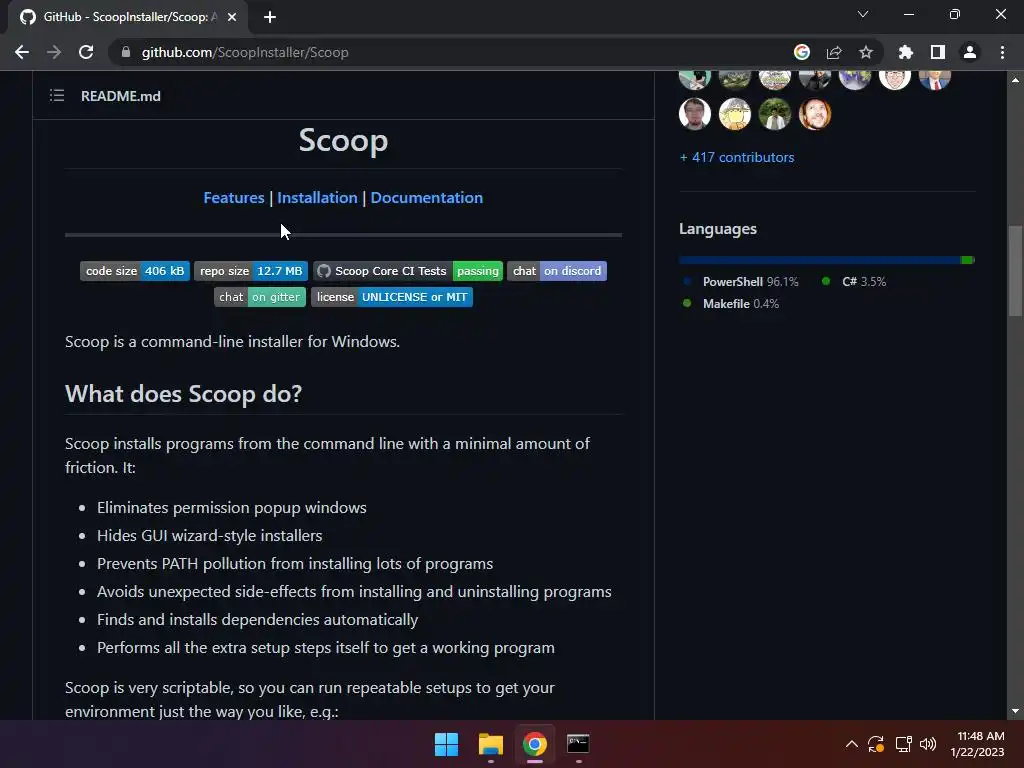Open a new browser tab
Screen dimensions: 1024x768
tap(270, 17)
